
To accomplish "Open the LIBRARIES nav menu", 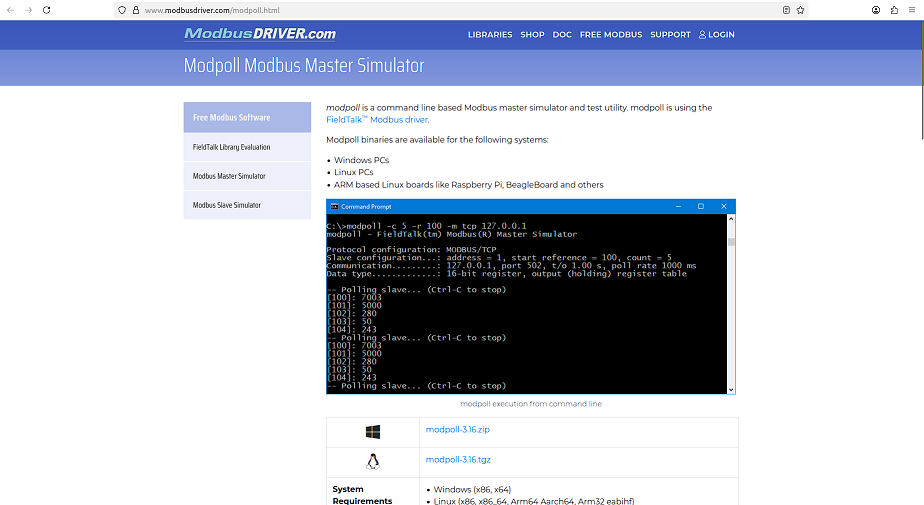I will coord(490,35).
